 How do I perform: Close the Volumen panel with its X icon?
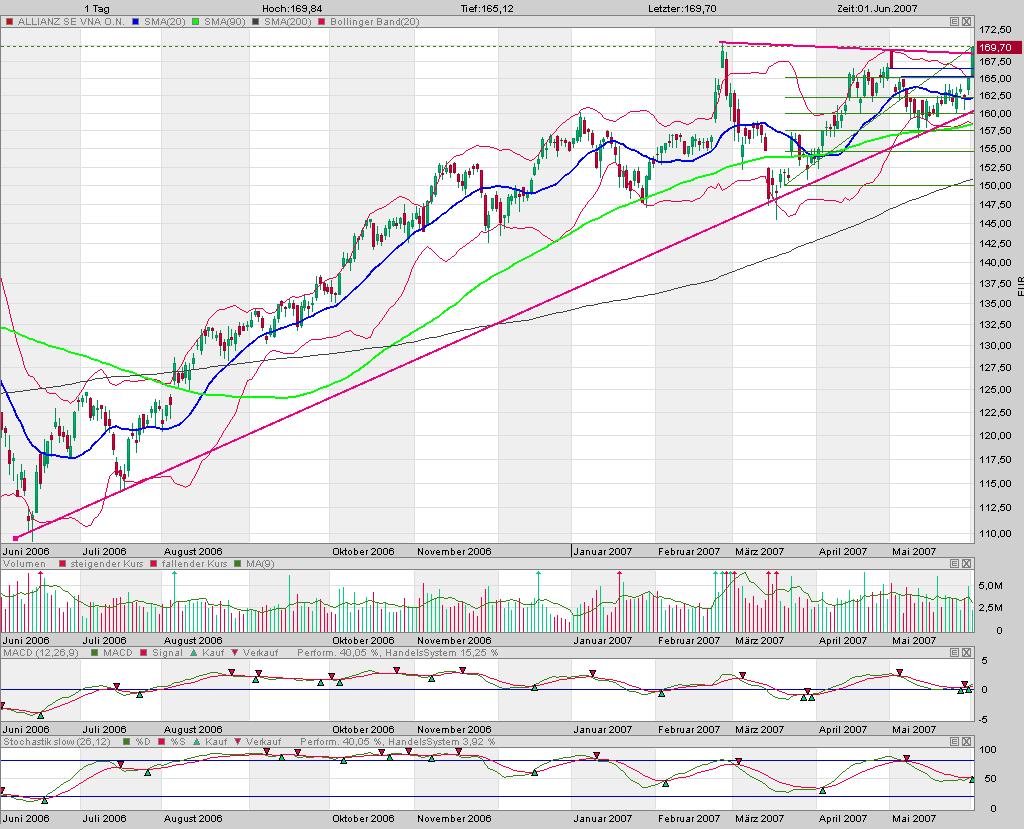point(967,563)
